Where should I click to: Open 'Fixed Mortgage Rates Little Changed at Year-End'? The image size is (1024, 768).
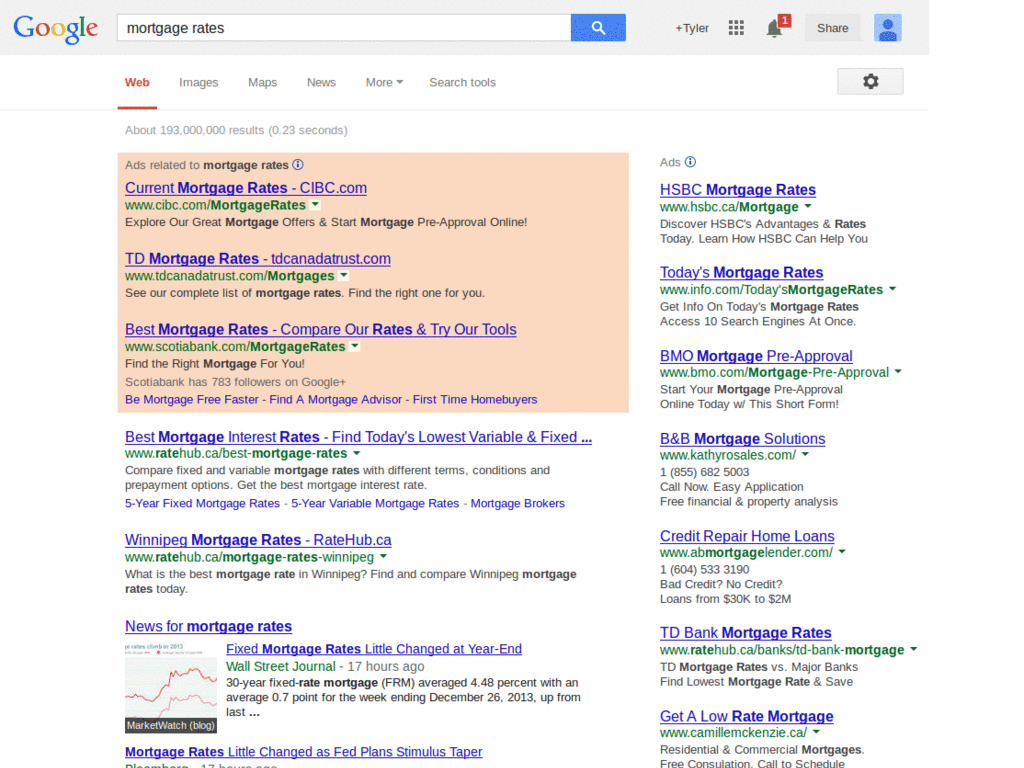374,649
